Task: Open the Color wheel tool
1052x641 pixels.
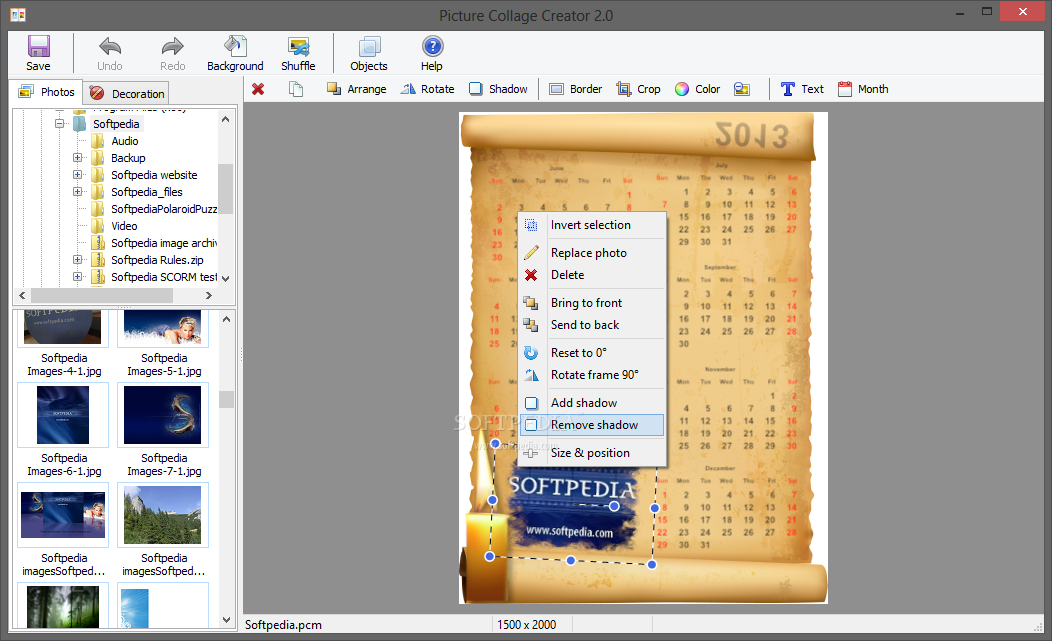Action: click(x=697, y=89)
